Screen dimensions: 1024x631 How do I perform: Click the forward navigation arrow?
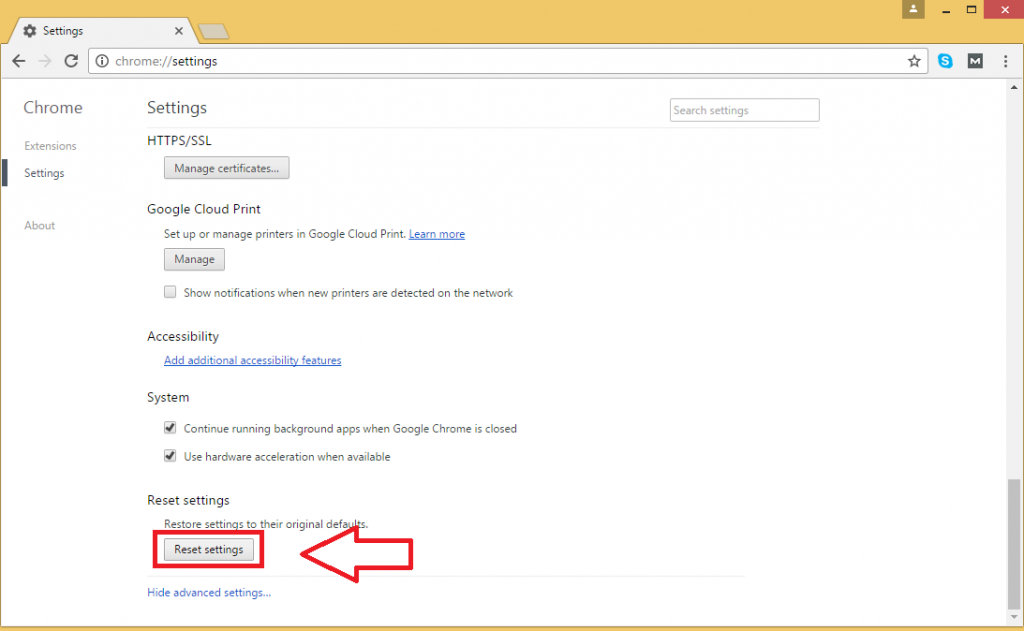(45, 61)
